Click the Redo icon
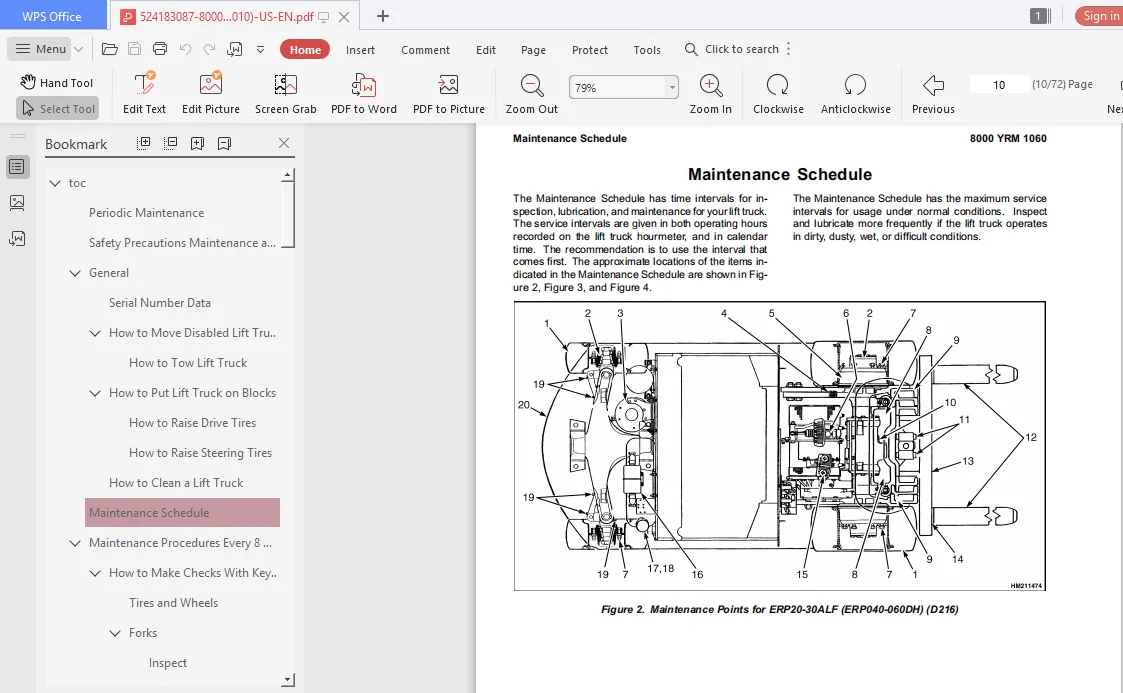Viewport: 1123px width, 693px height. point(209,49)
